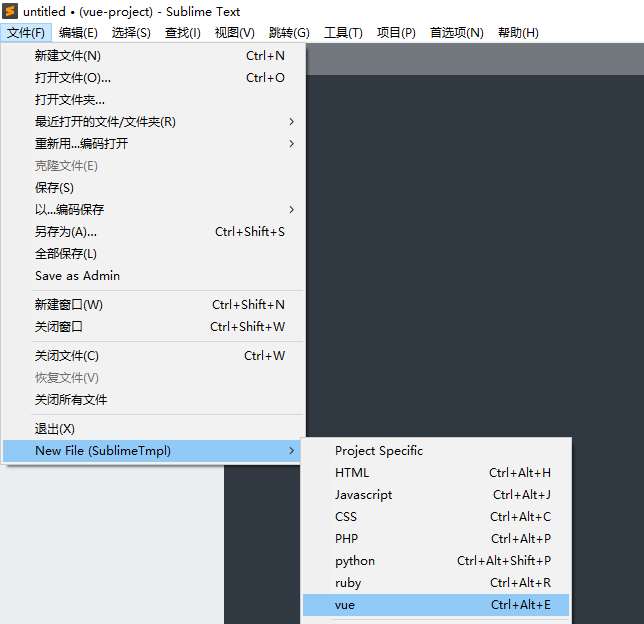The height and width of the screenshot is (624, 644).
Task: Open the 编辑(E) menu
Action: (x=78, y=32)
